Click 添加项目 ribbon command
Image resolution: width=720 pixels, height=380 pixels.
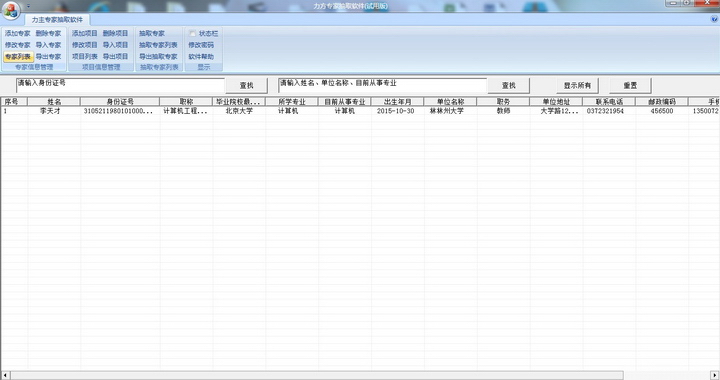[x=85, y=33]
